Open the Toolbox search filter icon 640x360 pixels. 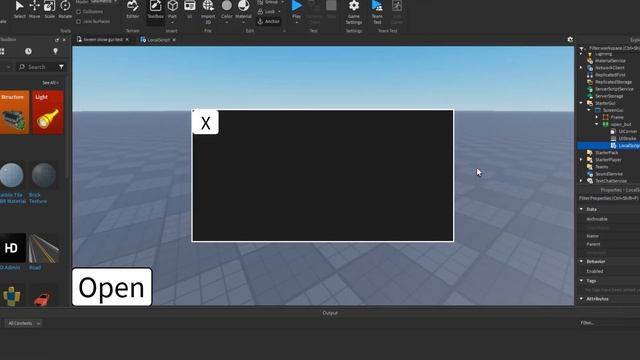coord(61,67)
